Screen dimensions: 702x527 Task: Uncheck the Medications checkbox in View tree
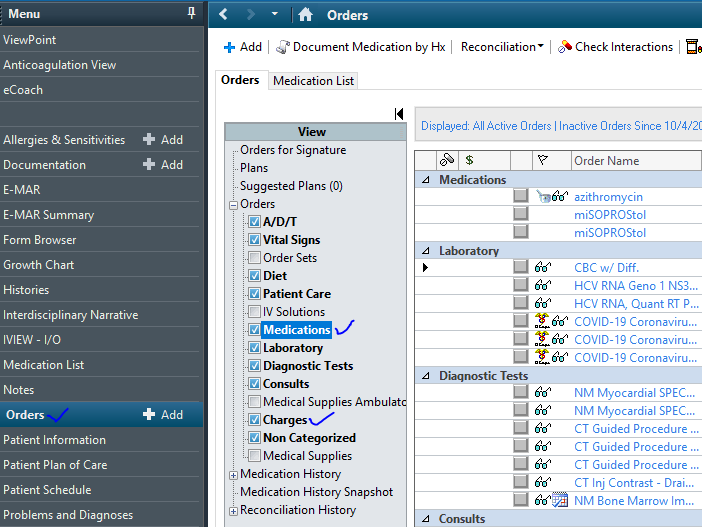[x=254, y=330]
